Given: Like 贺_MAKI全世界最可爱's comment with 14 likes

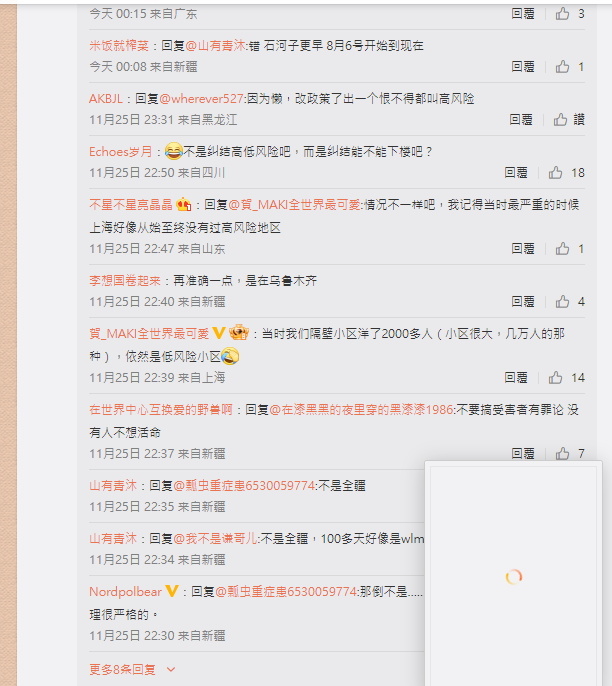Looking at the screenshot, I should coord(556,377).
